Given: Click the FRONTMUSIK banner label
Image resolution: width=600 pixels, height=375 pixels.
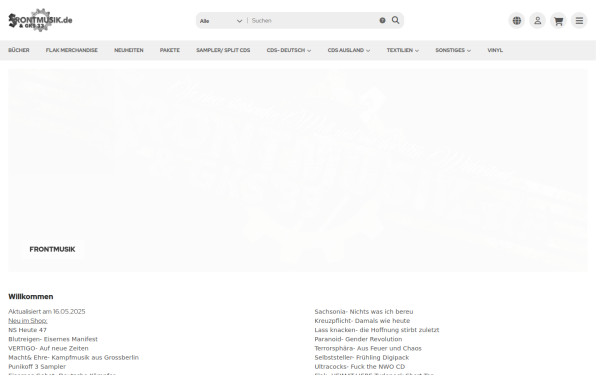Looking at the screenshot, I should pyautogui.click(x=52, y=249).
